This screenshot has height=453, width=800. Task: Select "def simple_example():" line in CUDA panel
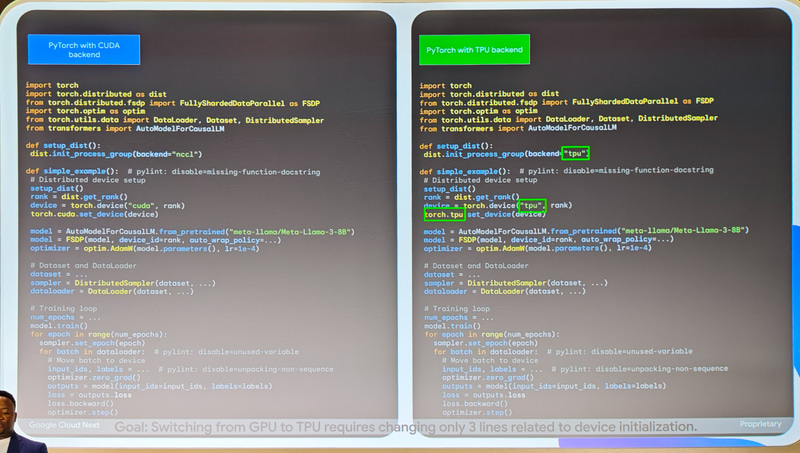(x=173, y=171)
